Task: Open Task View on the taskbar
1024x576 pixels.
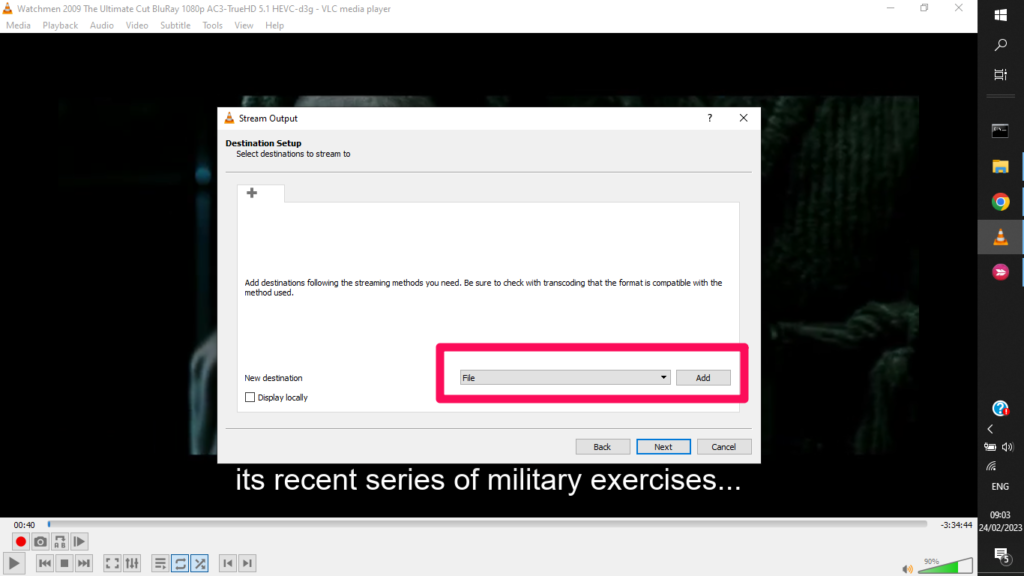Action: (1000, 74)
